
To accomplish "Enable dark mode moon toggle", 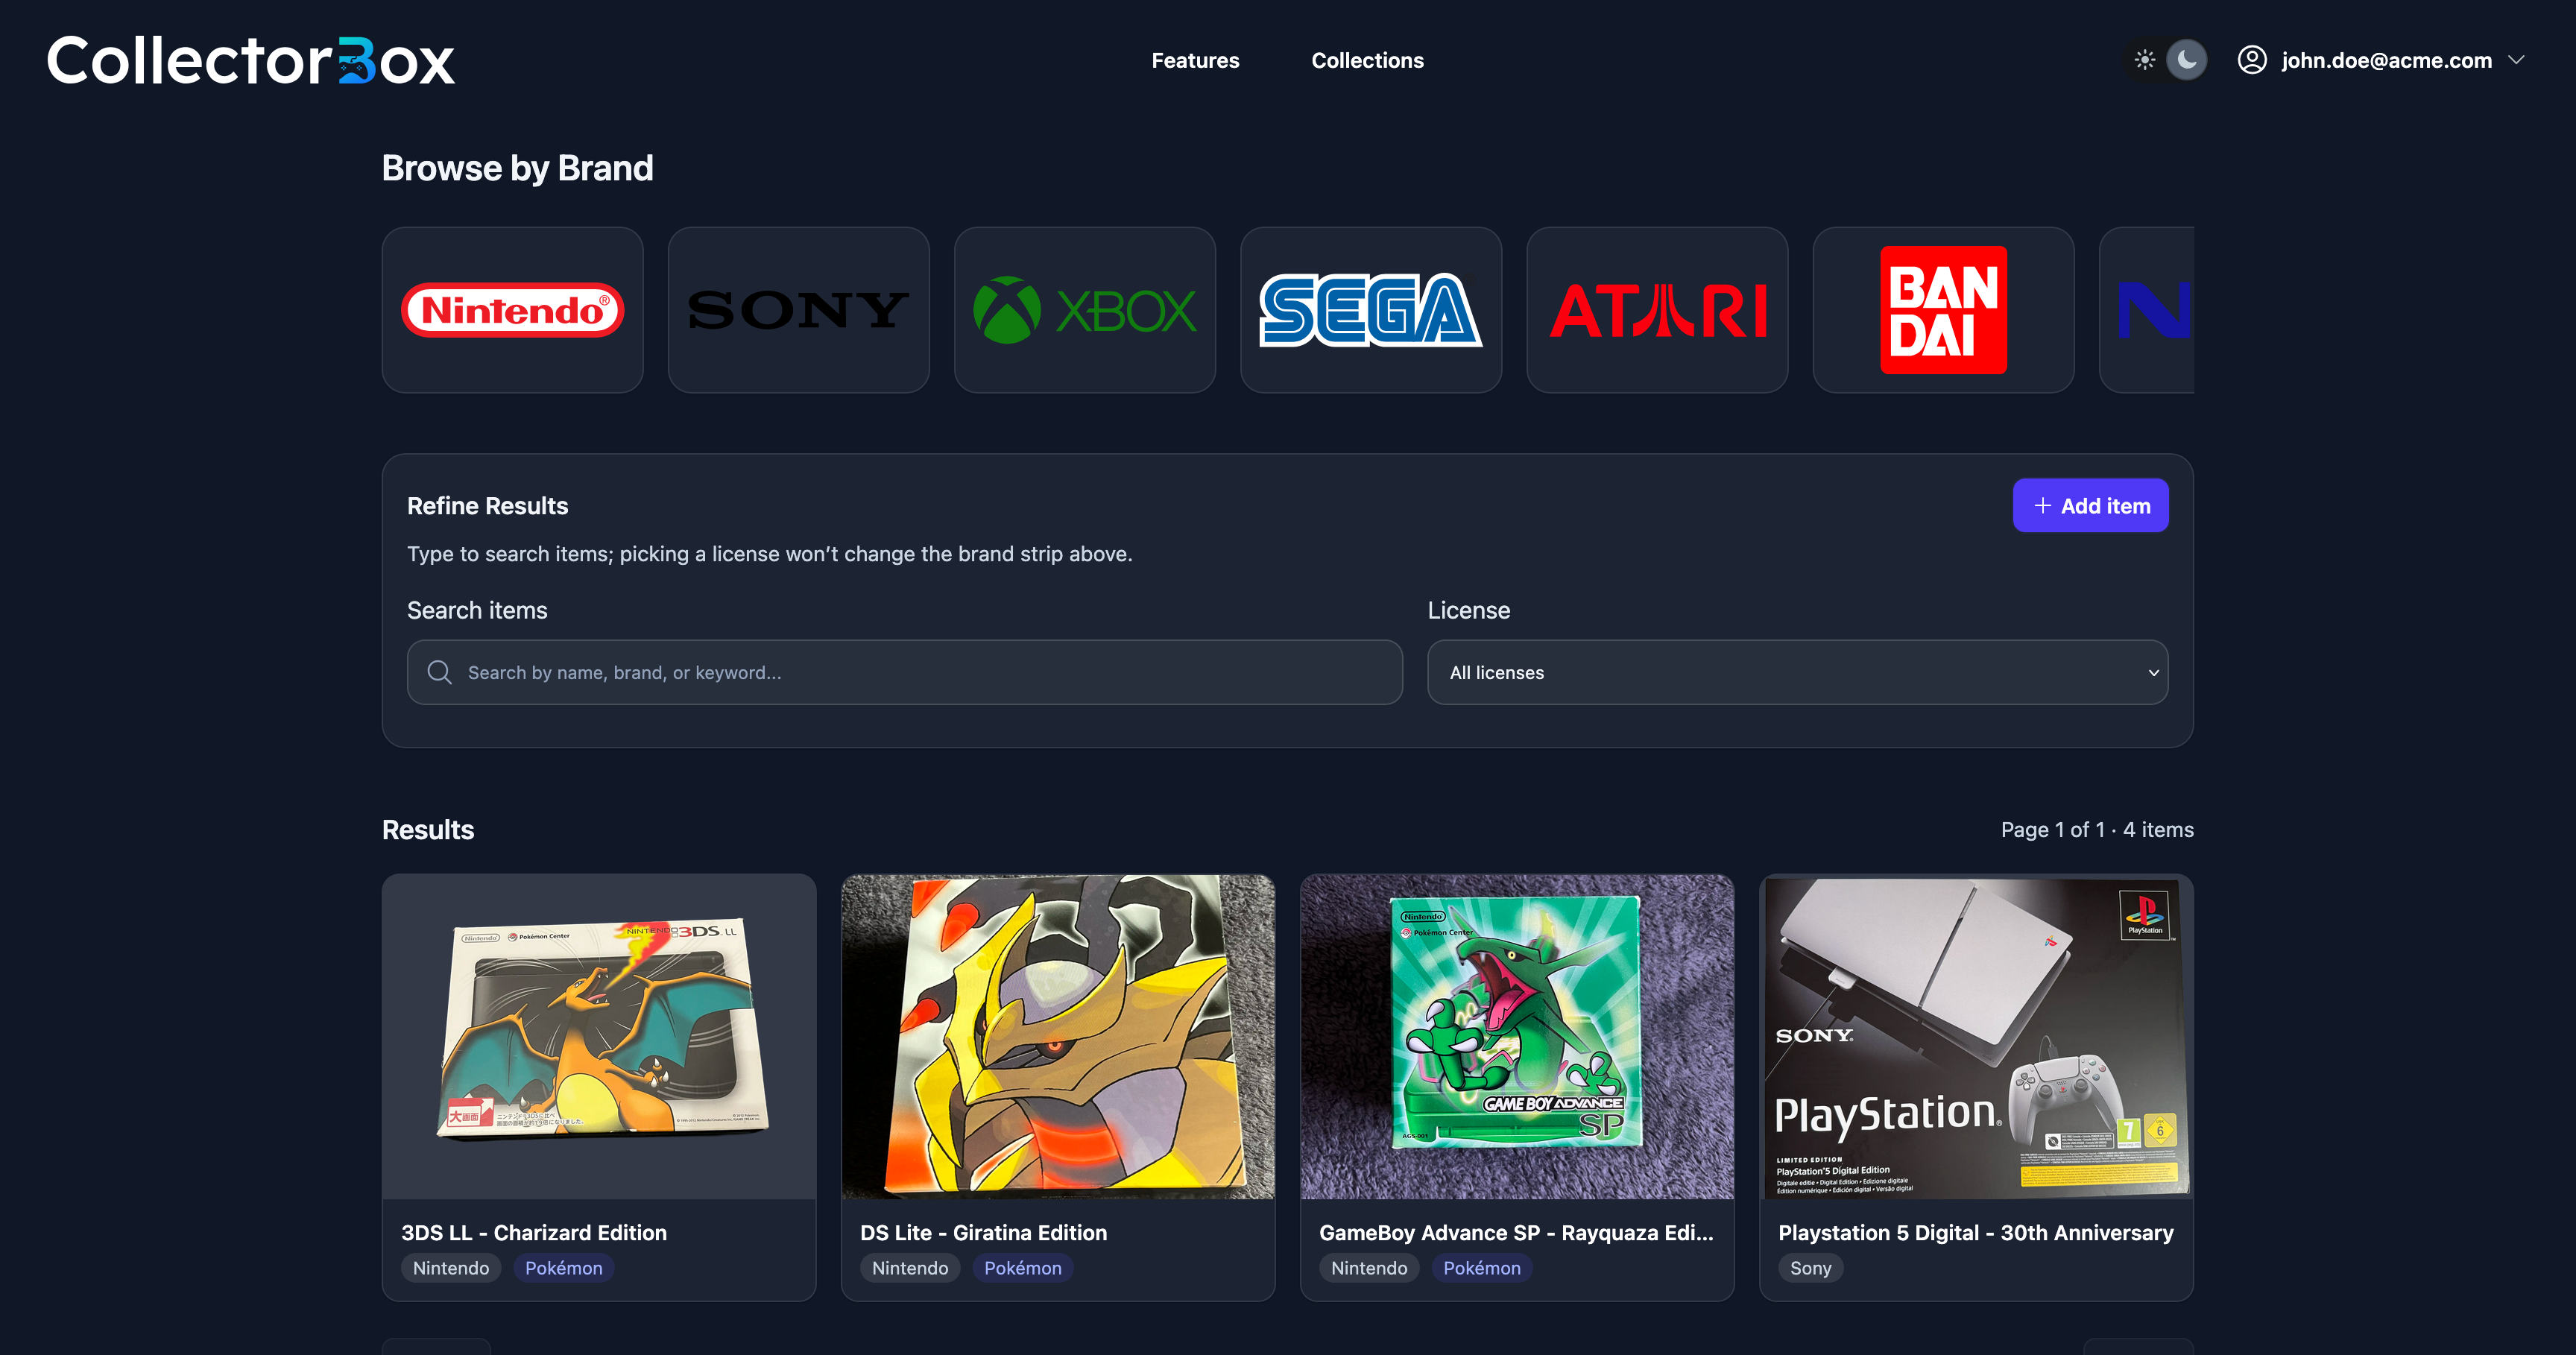I will (x=2186, y=60).
